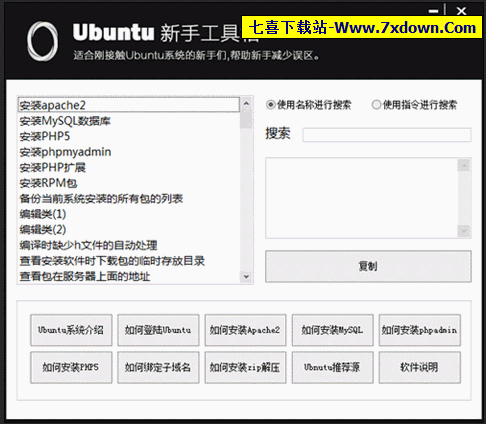
Task: Minimize the toolbox window
Action: [433, 11]
